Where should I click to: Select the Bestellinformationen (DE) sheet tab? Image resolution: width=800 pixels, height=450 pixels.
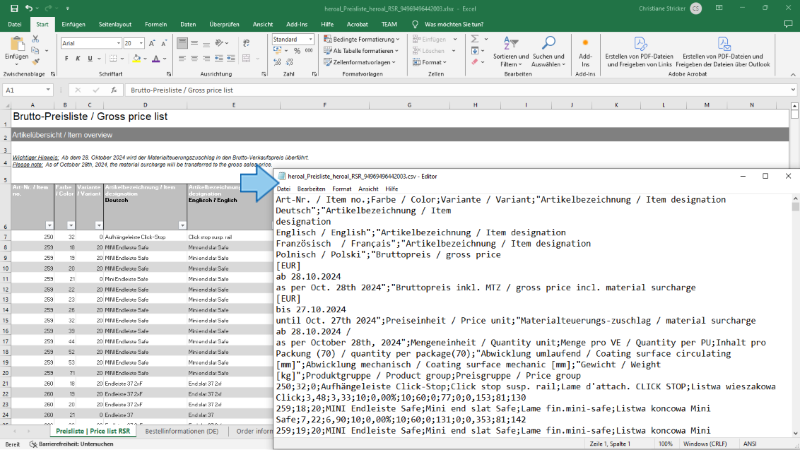[182, 431]
